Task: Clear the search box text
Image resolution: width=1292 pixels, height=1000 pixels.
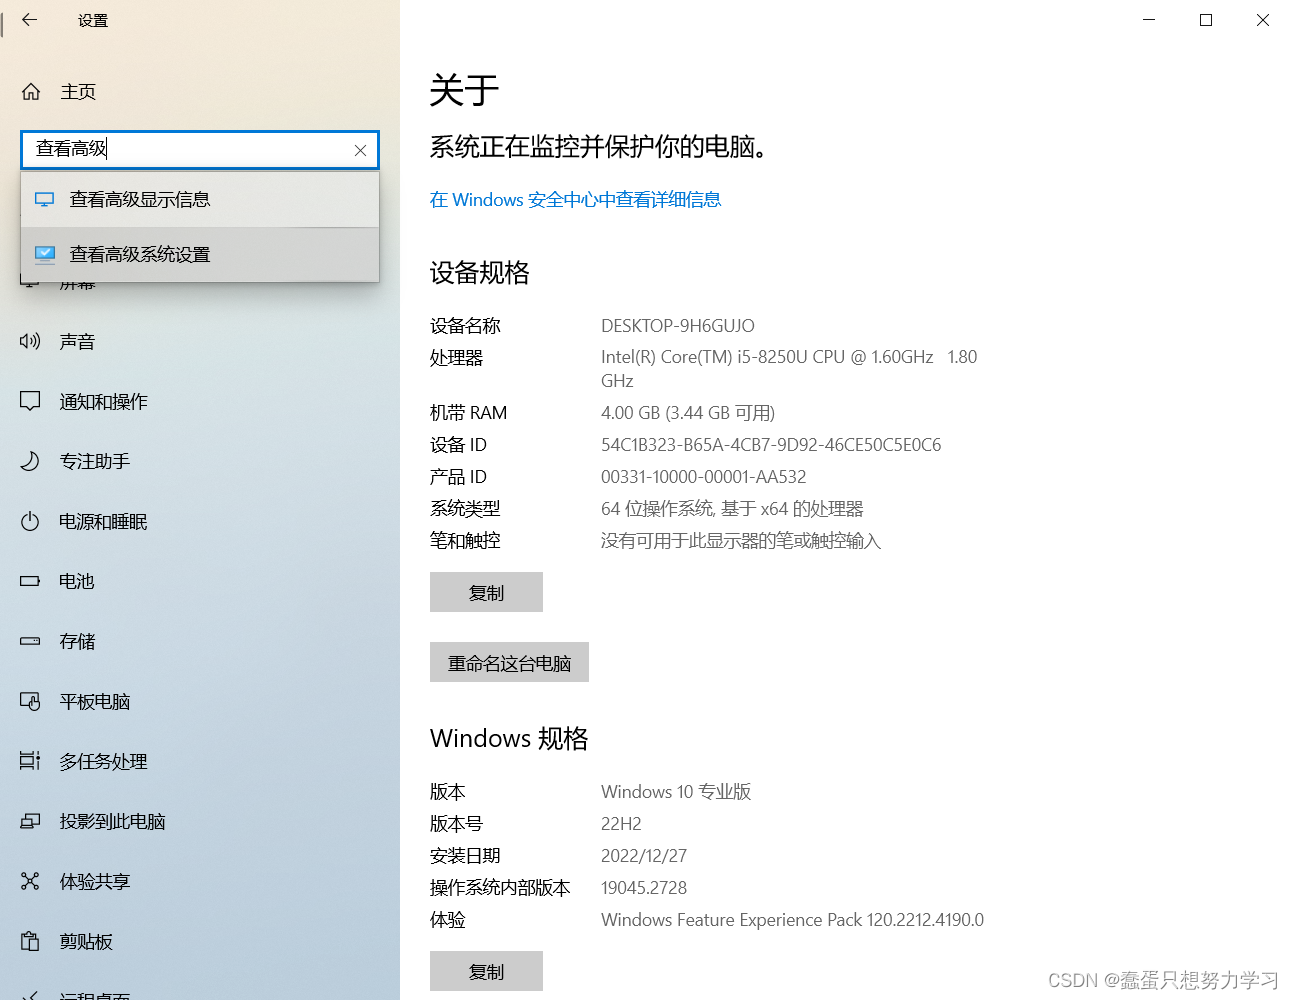Action: point(359,150)
